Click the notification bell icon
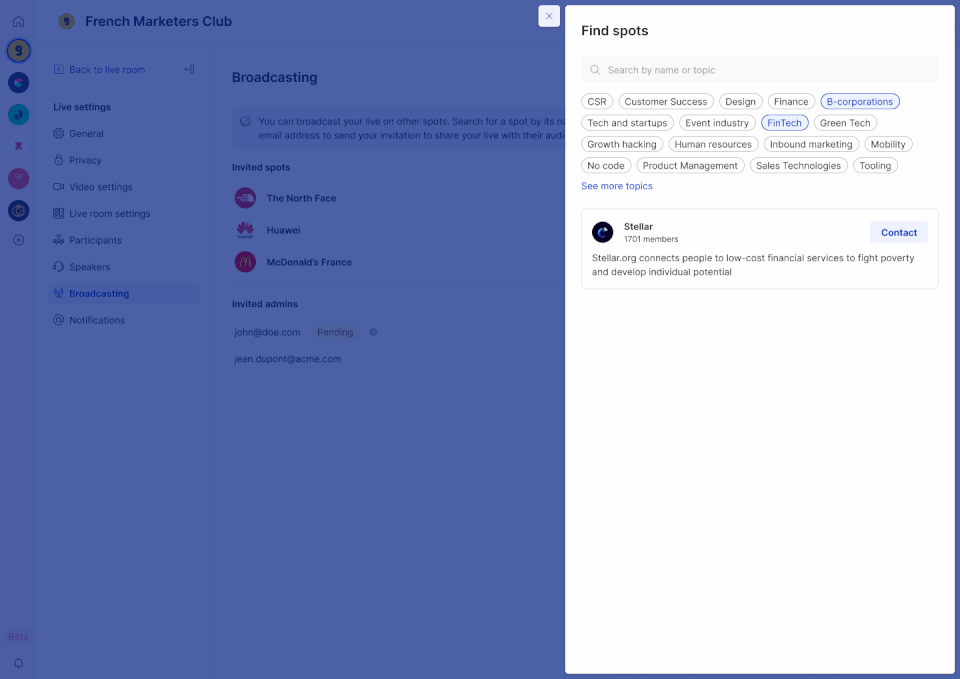The image size is (960, 679). pyautogui.click(x=18, y=663)
